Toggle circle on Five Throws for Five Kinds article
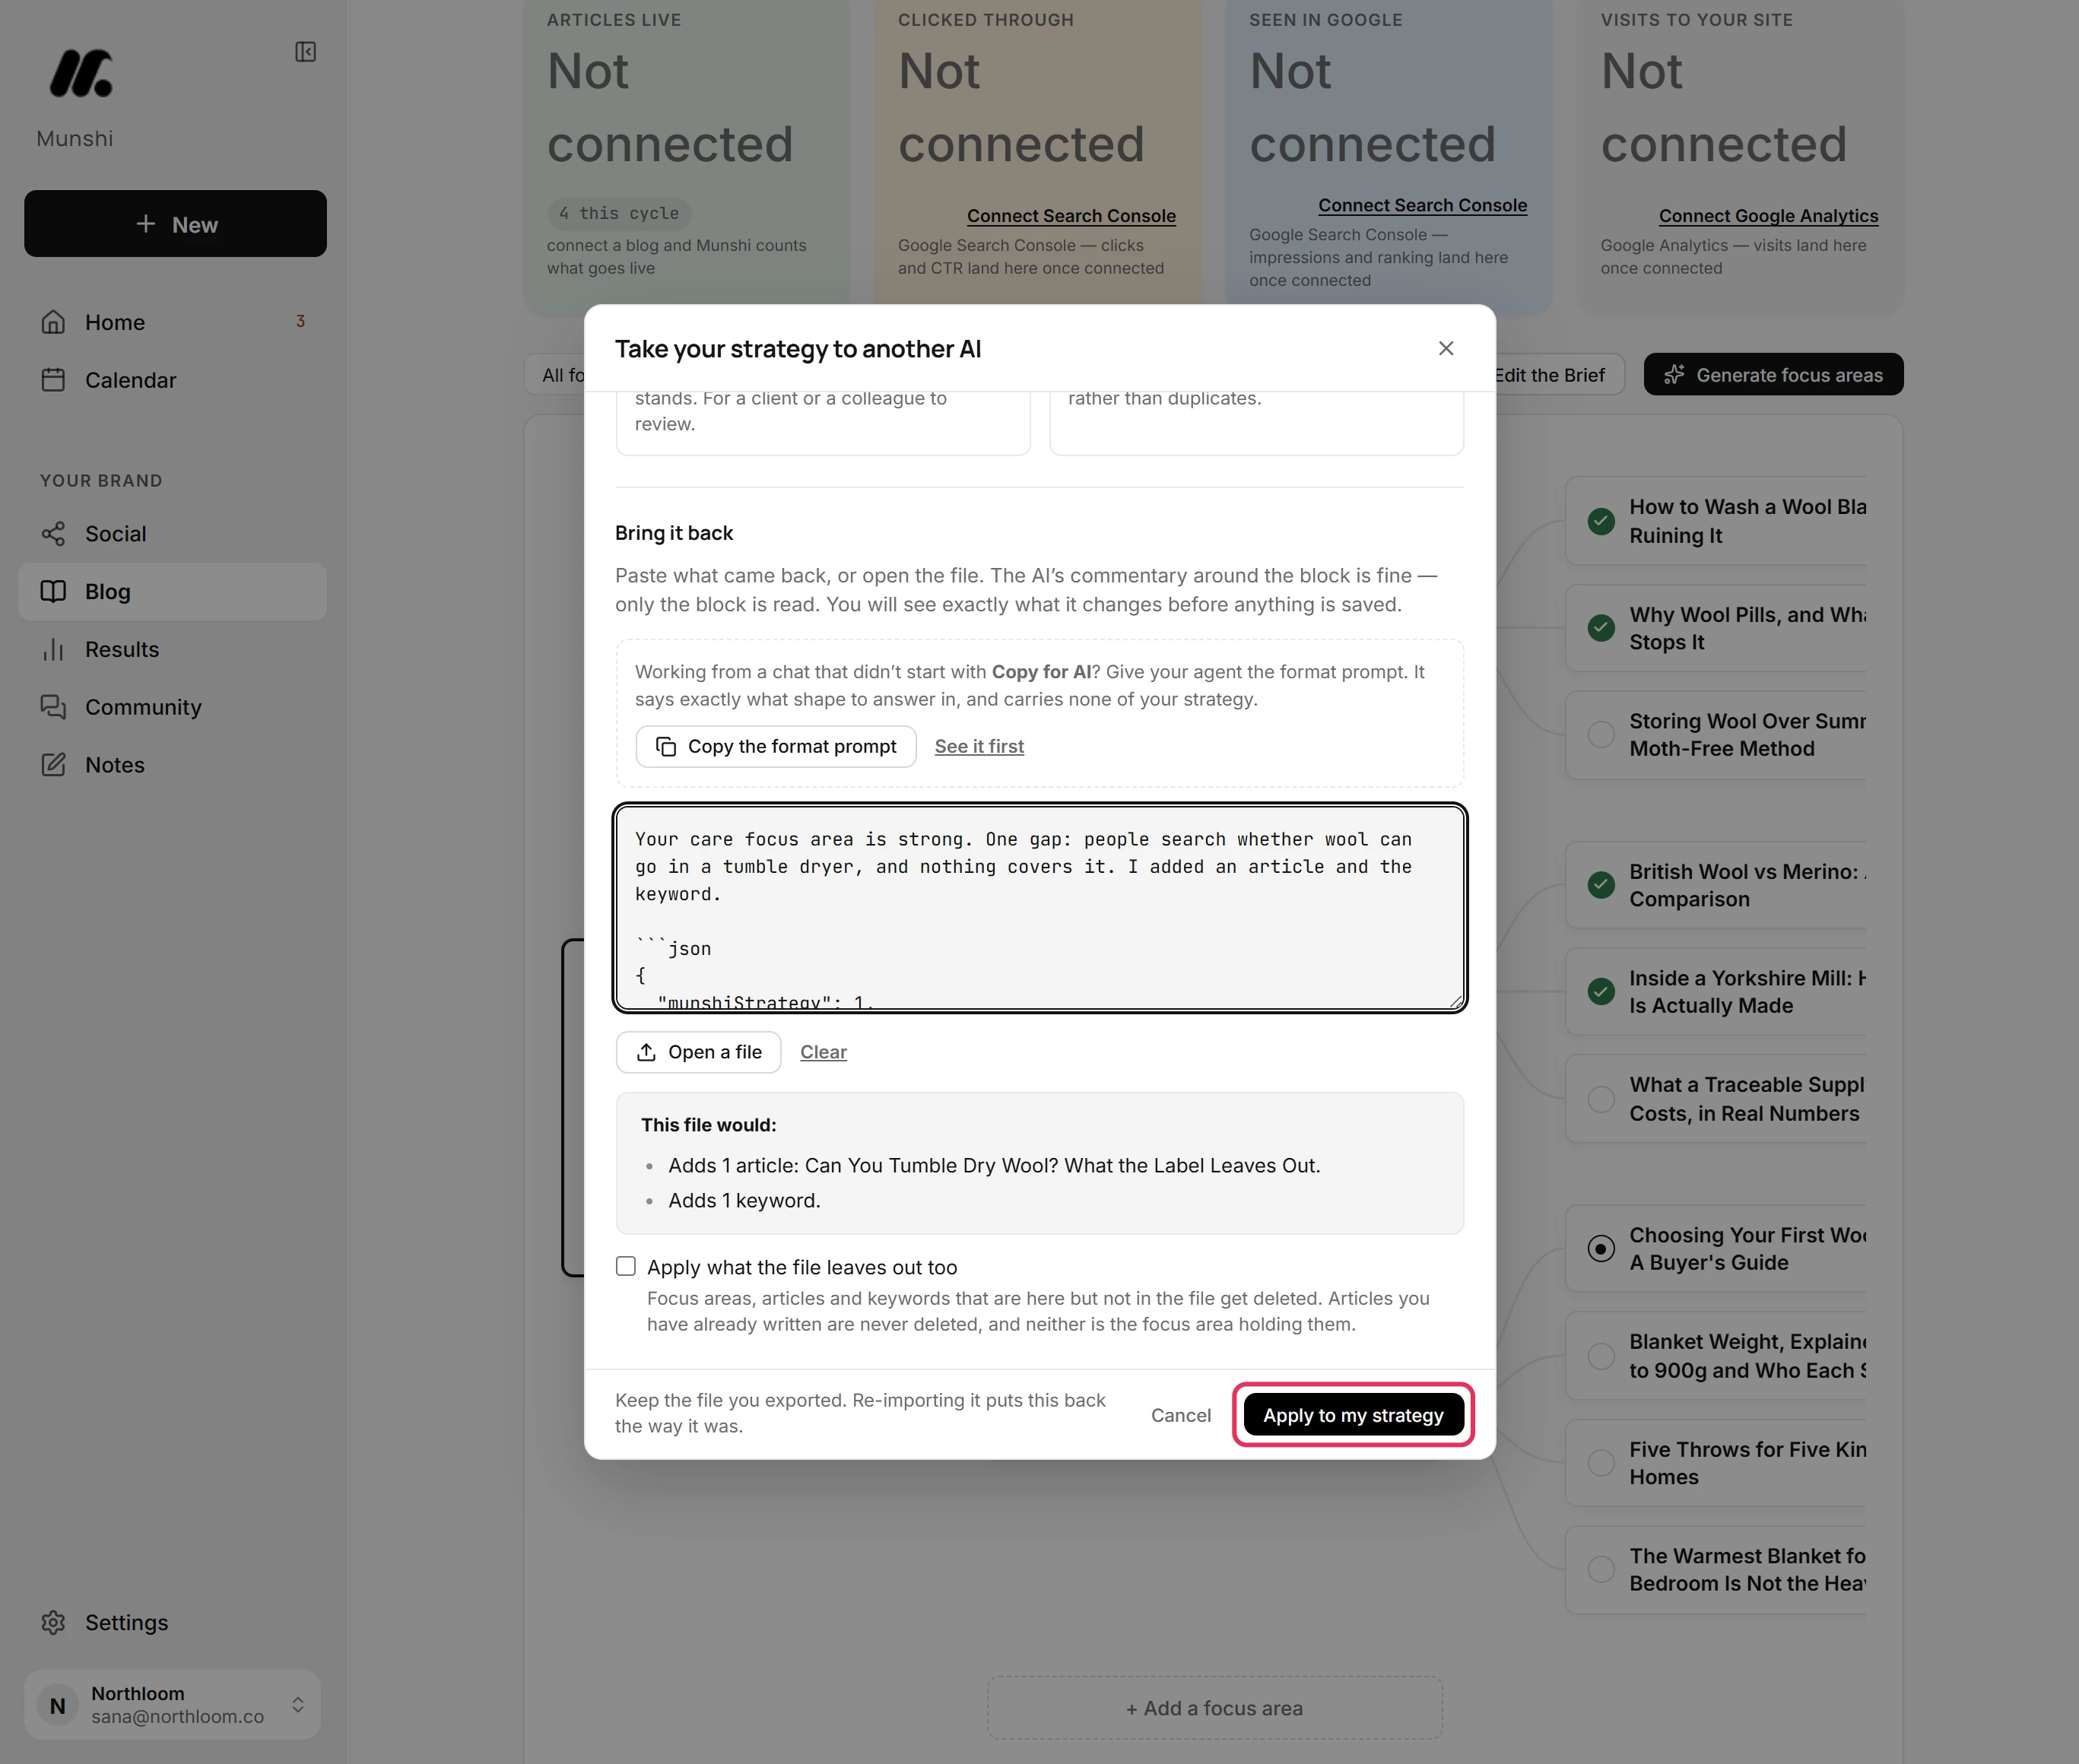Image resolution: width=2079 pixels, height=1764 pixels. 1601,1463
